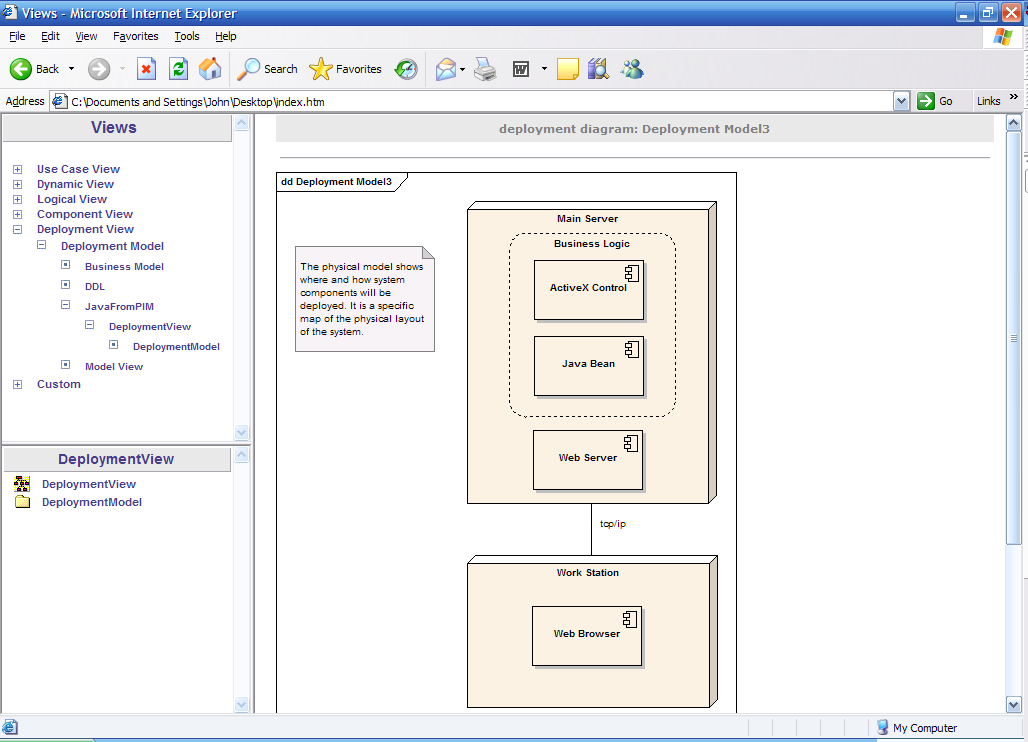Click the Mail envelope icon
Viewport: 1028px width, 742px height.
point(446,69)
